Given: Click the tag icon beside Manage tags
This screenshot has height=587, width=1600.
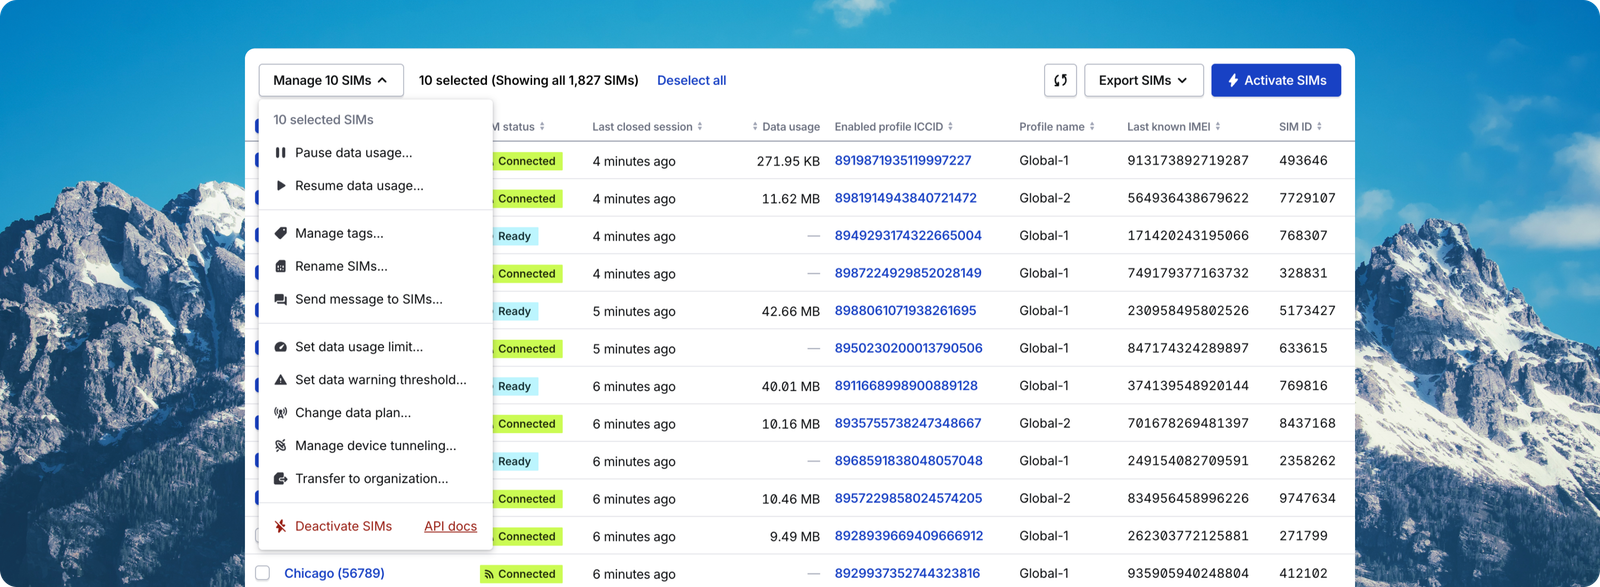Looking at the screenshot, I should click(x=281, y=233).
